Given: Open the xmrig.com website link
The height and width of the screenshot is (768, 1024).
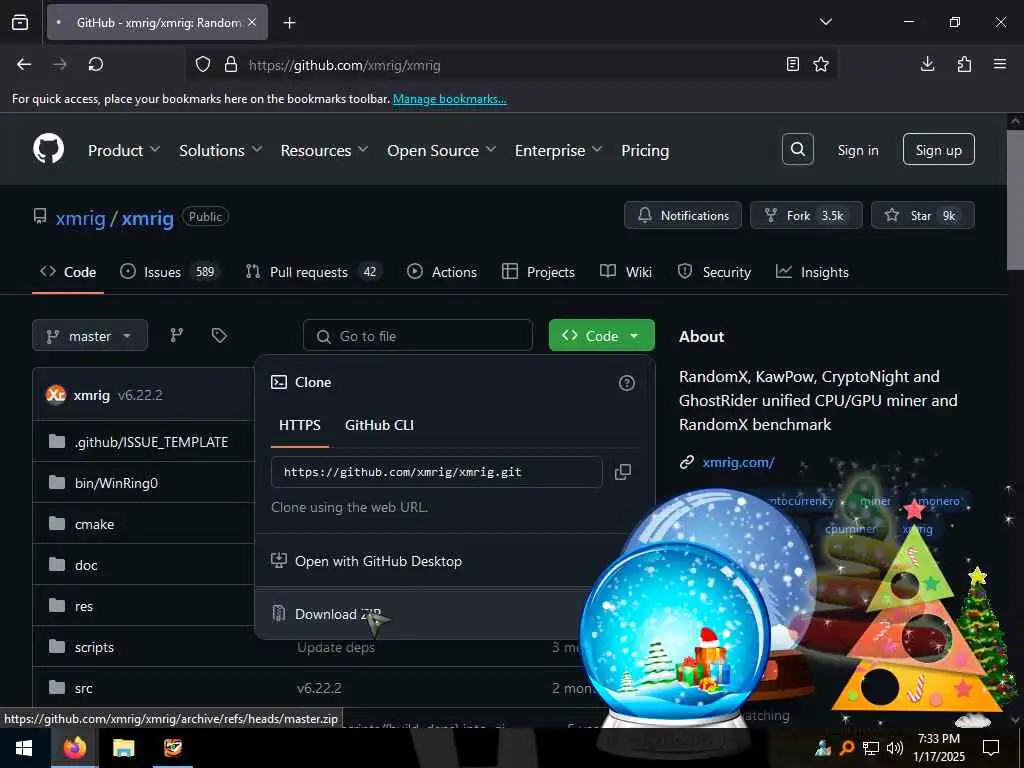Looking at the screenshot, I should tap(739, 462).
